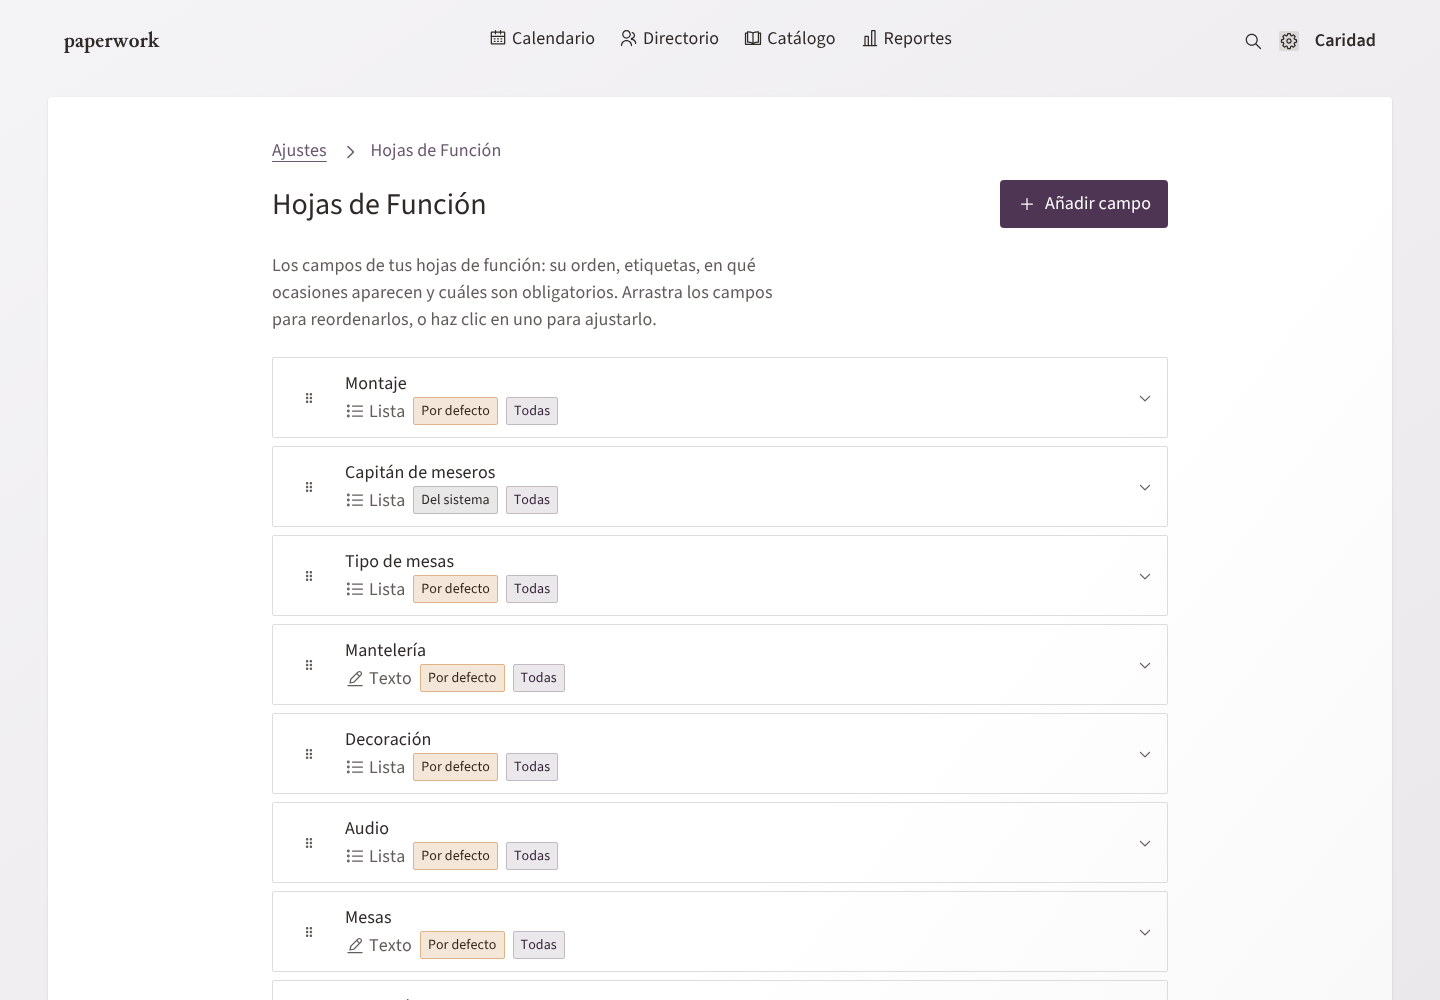Select the Tipo de mesas field title
1440x1000 pixels.
point(399,561)
